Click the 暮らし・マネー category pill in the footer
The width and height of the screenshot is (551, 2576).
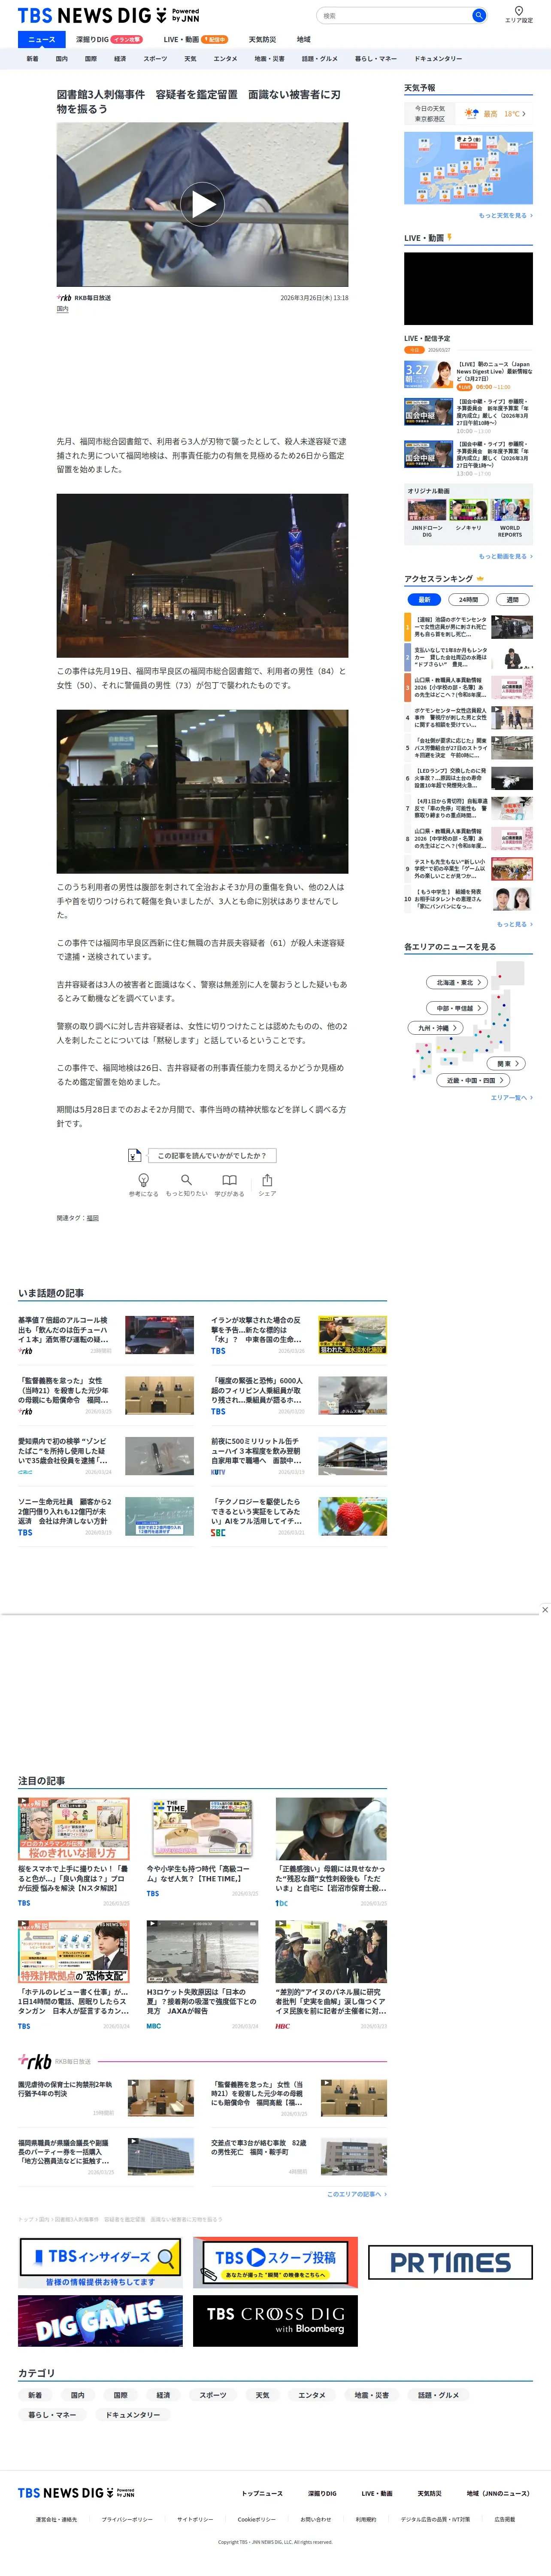(x=52, y=2414)
